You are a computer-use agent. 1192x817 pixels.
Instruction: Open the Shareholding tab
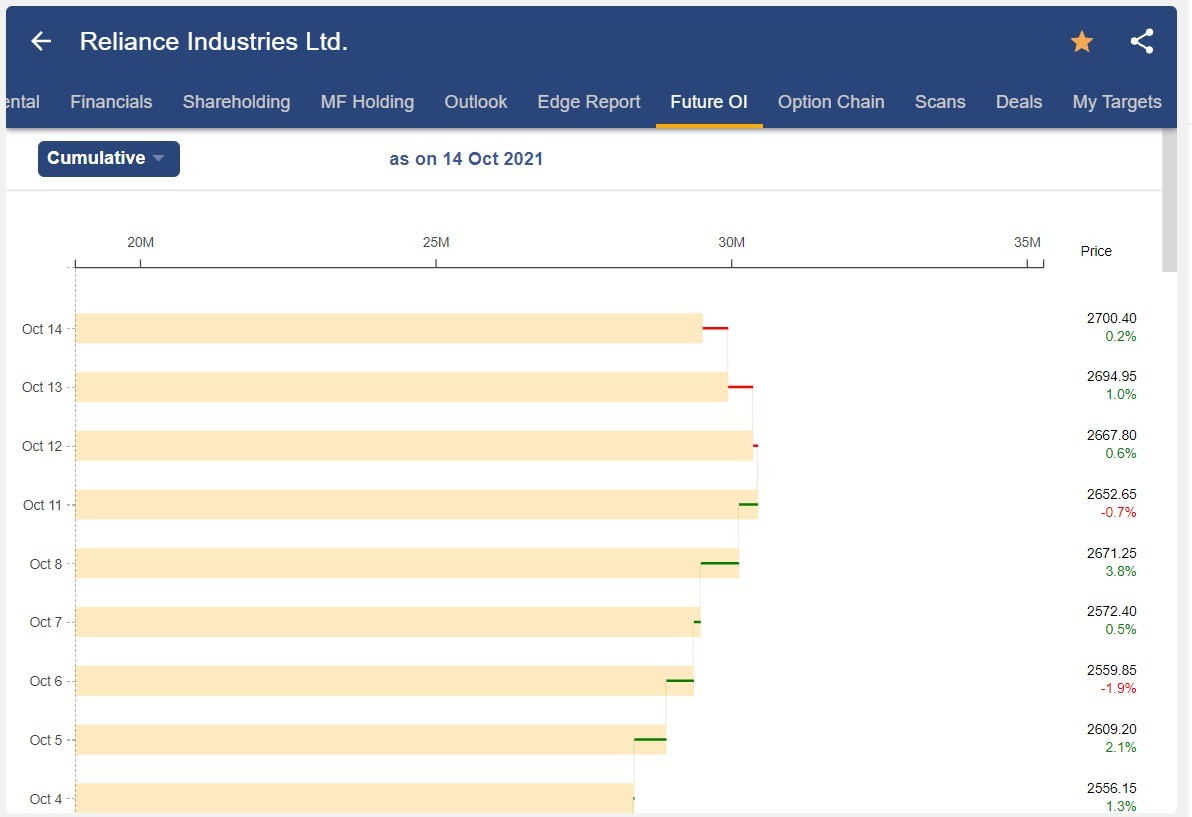[236, 101]
